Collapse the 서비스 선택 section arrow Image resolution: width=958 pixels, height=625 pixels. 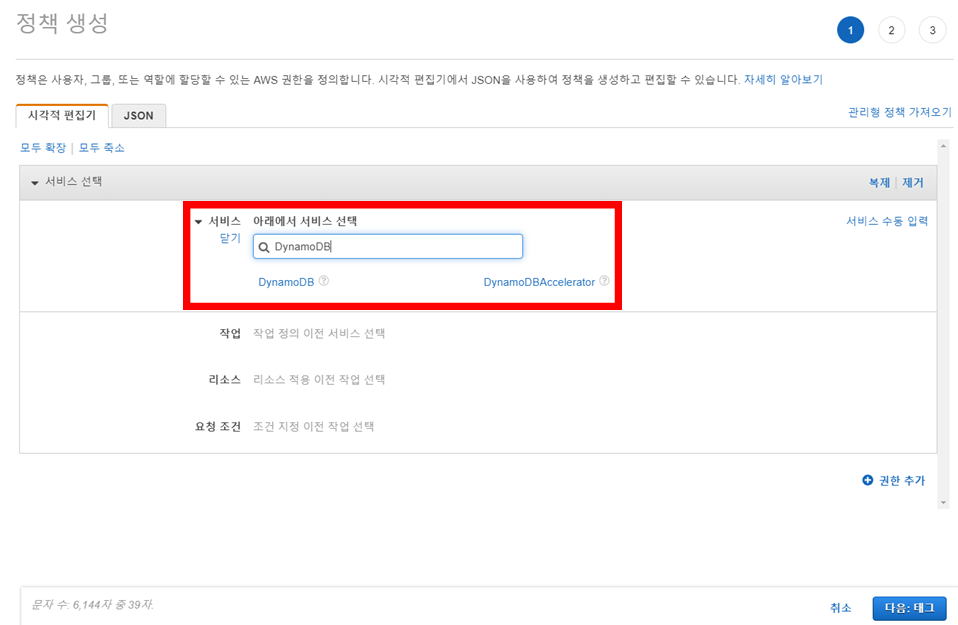point(35,183)
